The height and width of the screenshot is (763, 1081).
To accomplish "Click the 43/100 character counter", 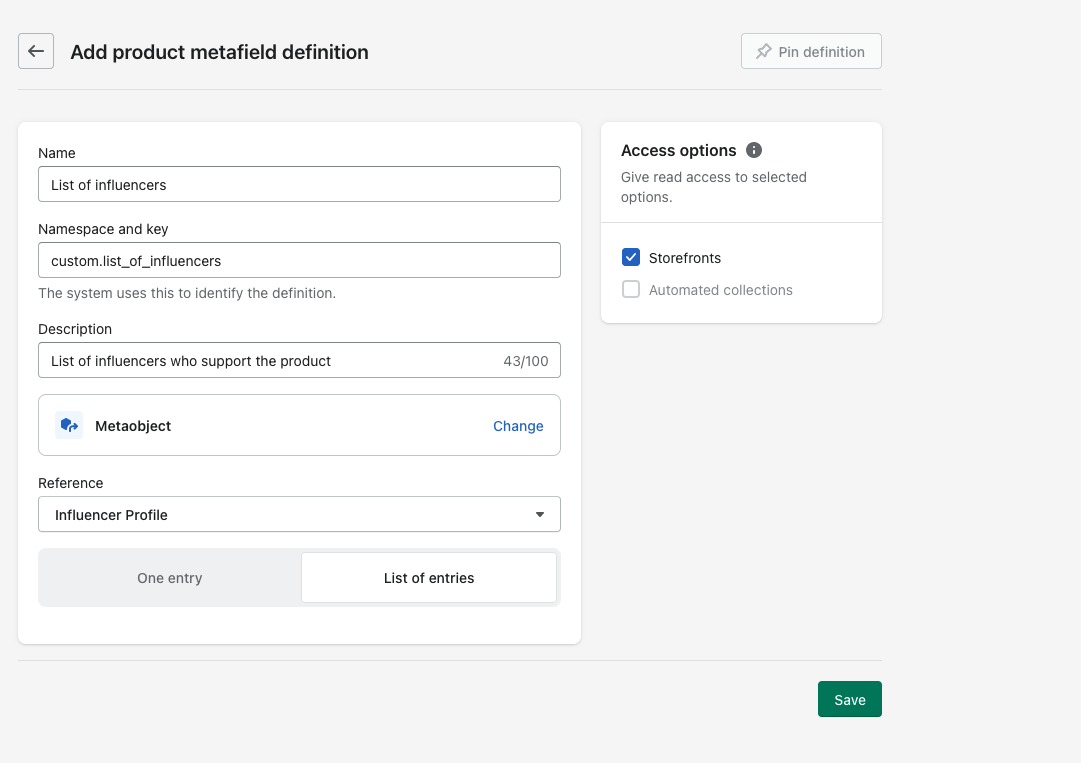I will tap(526, 361).
